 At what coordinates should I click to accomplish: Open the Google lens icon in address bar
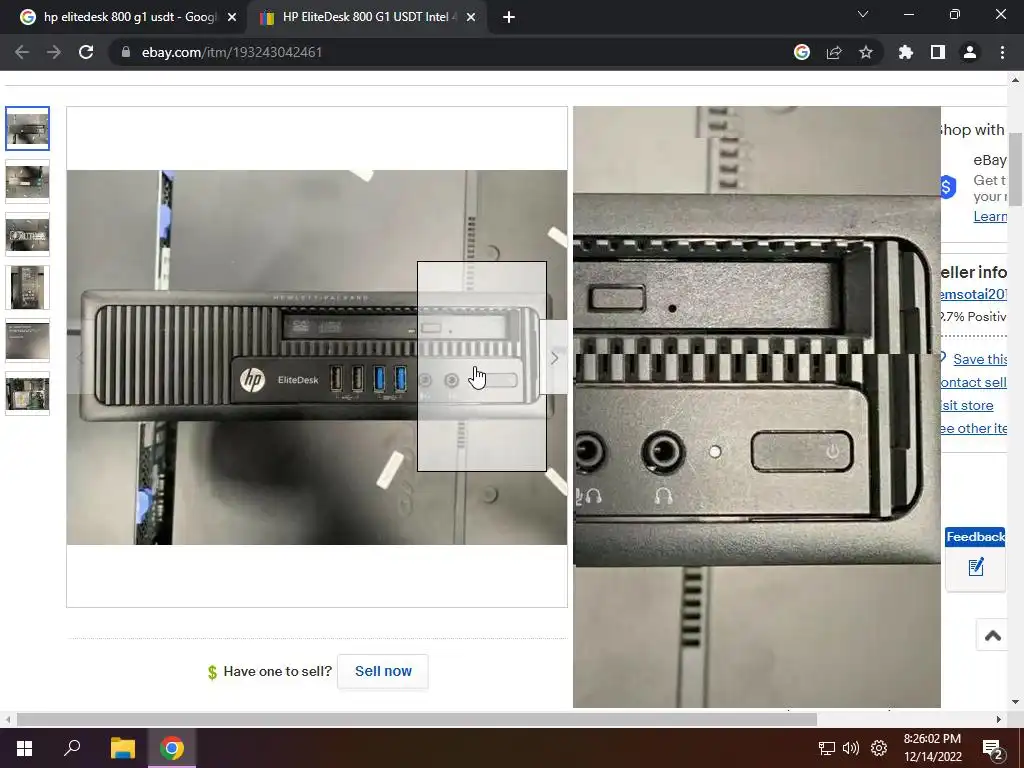[x=802, y=52]
